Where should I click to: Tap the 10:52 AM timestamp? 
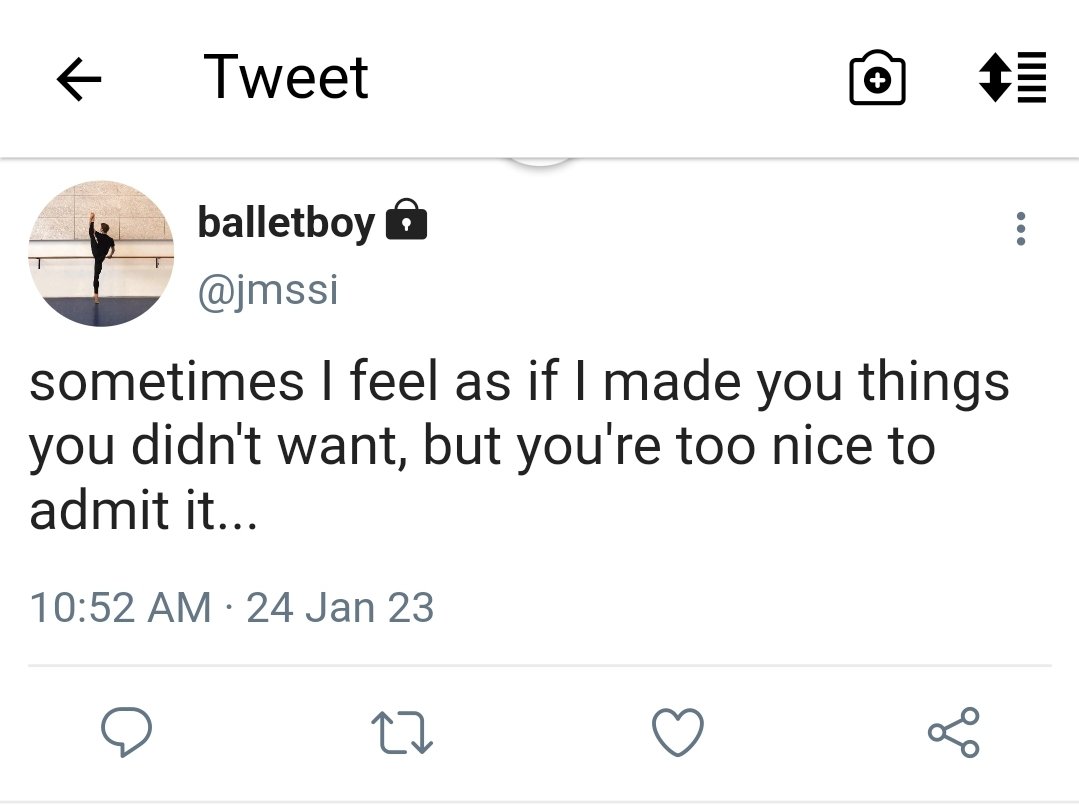point(120,607)
